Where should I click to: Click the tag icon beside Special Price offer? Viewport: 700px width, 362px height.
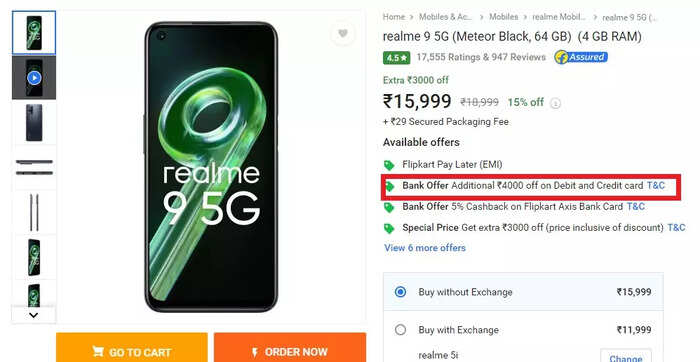[x=389, y=229]
